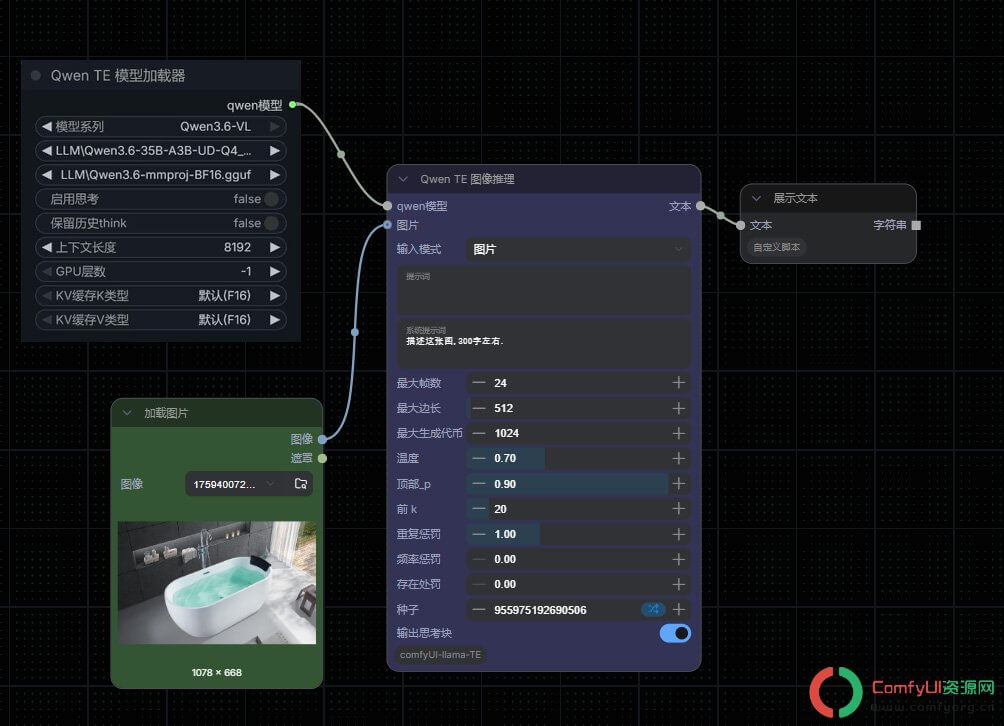Click the 1078 × 668 size text

tap(216, 672)
